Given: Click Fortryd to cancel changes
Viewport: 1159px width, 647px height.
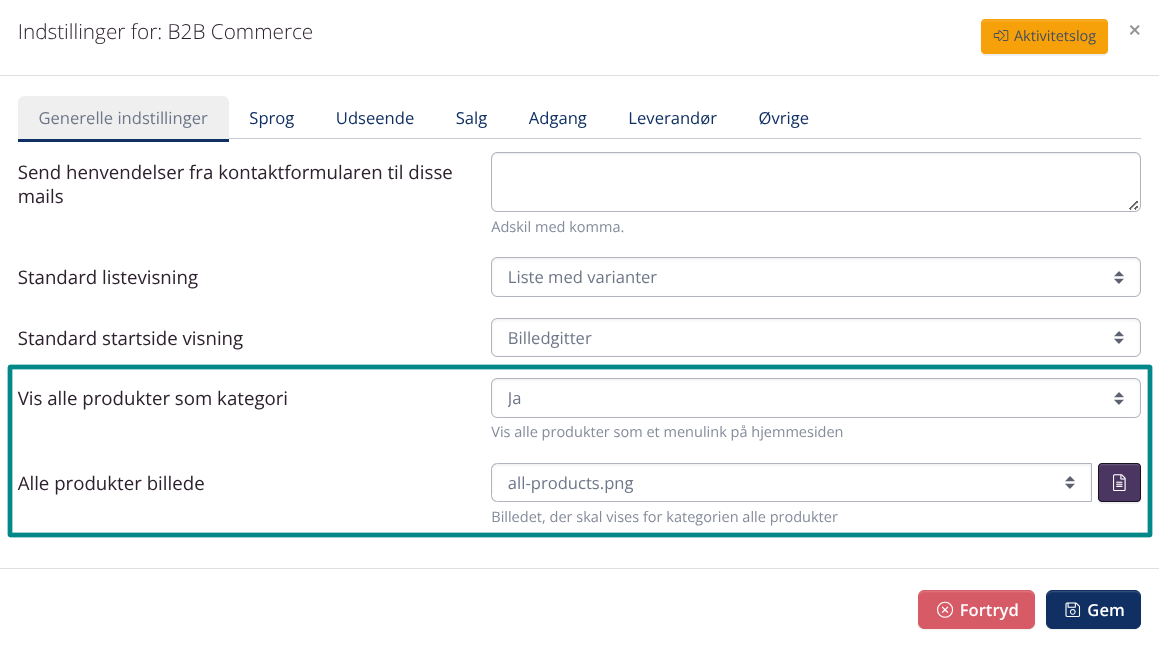Looking at the screenshot, I should tap(976, 609).
